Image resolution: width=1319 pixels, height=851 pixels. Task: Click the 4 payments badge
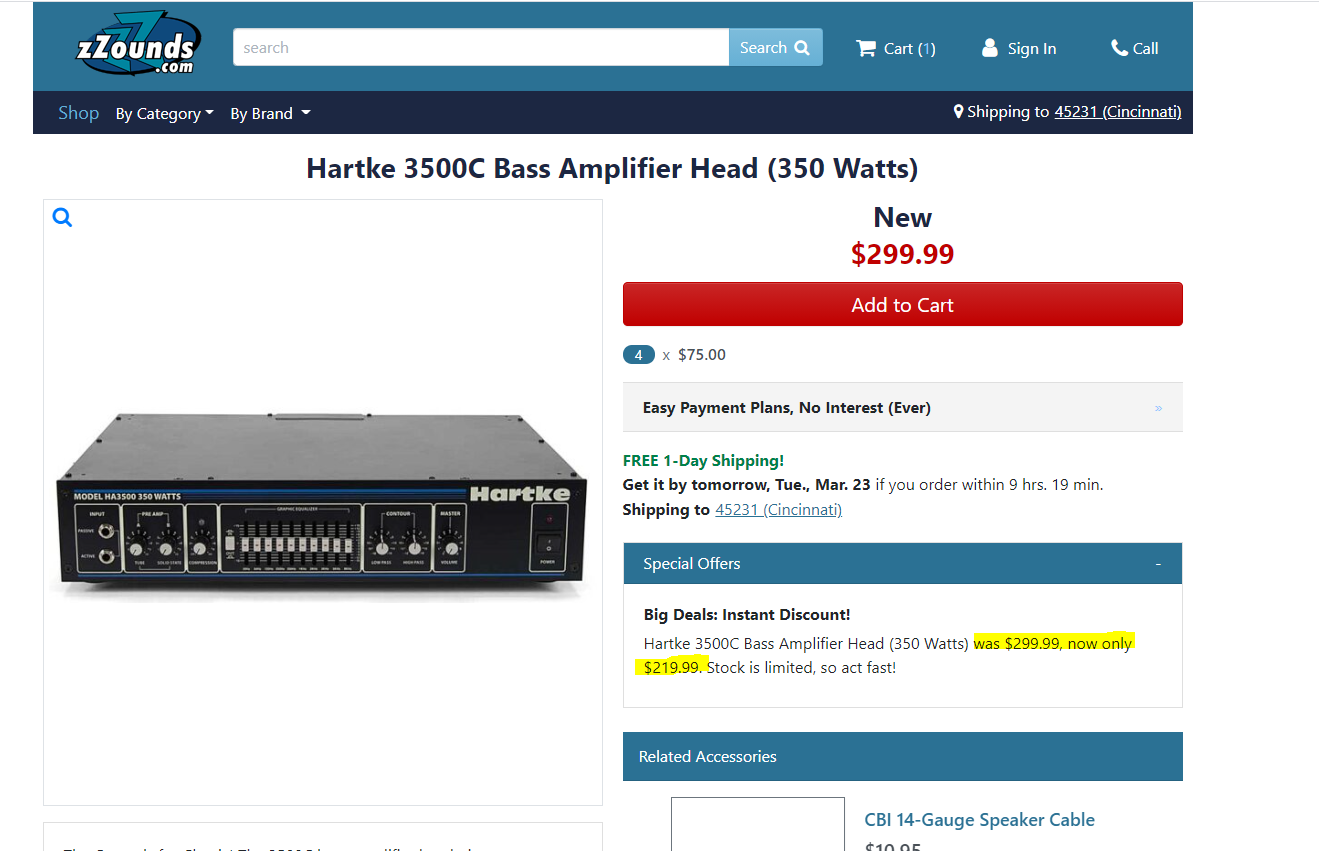[639, 355]
